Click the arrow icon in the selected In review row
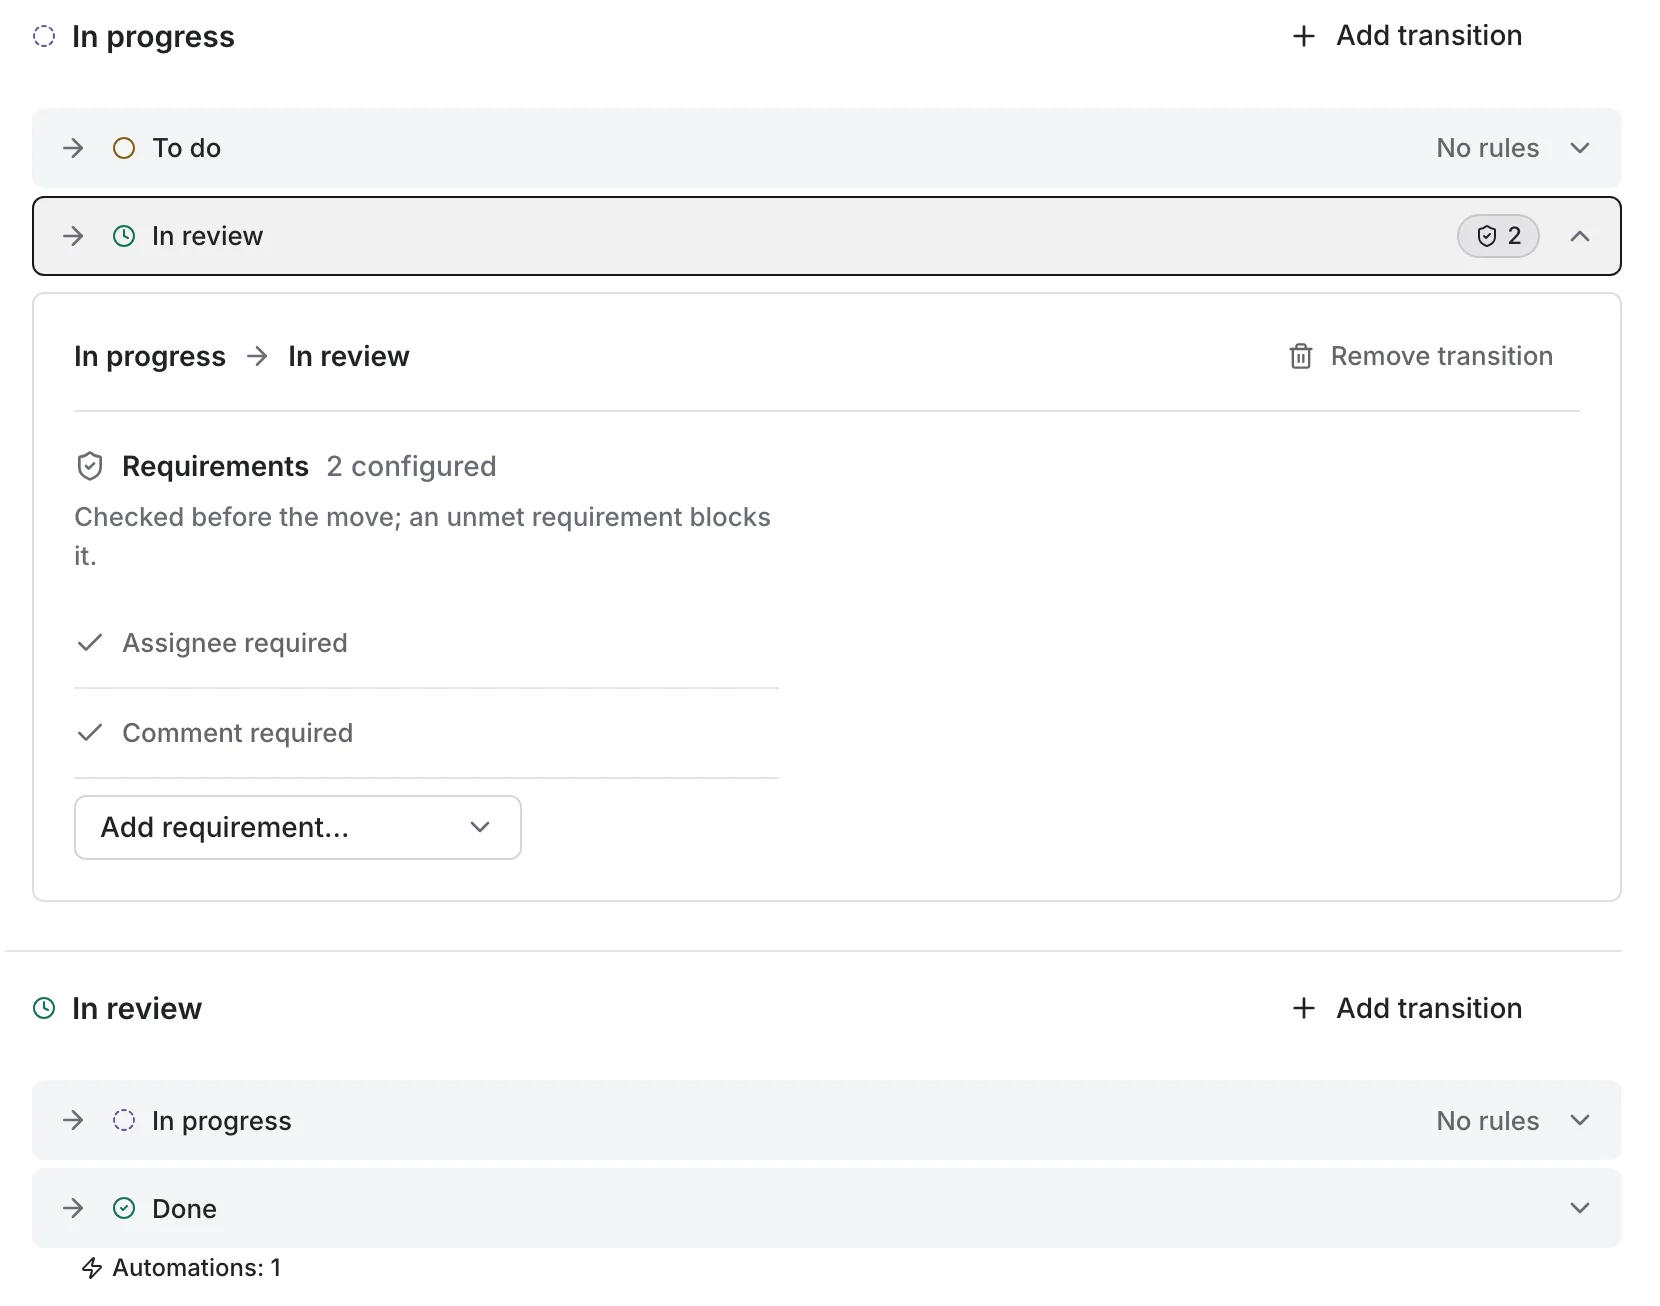 click(x=73, y=236)
